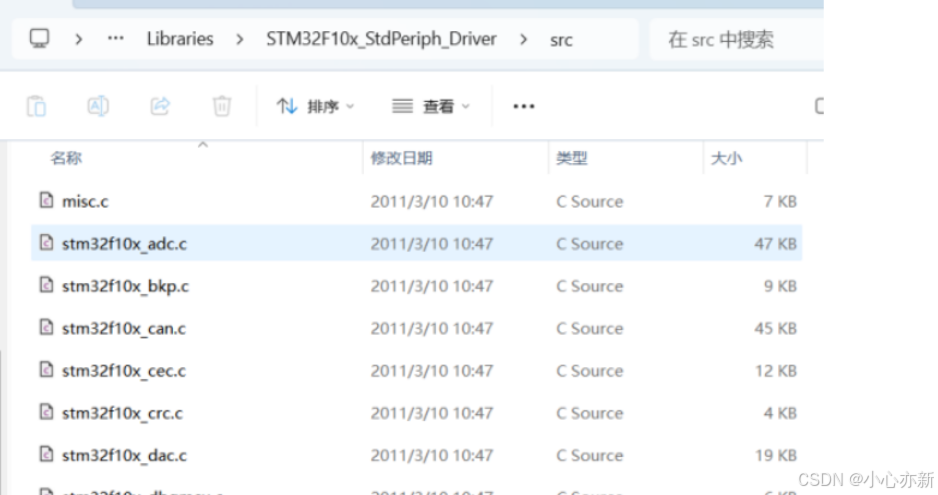The height and width of the screenshot is (495, 938).
Task: Click the modified date of stm32f10x_bkp.c
Action: (431, 286)
